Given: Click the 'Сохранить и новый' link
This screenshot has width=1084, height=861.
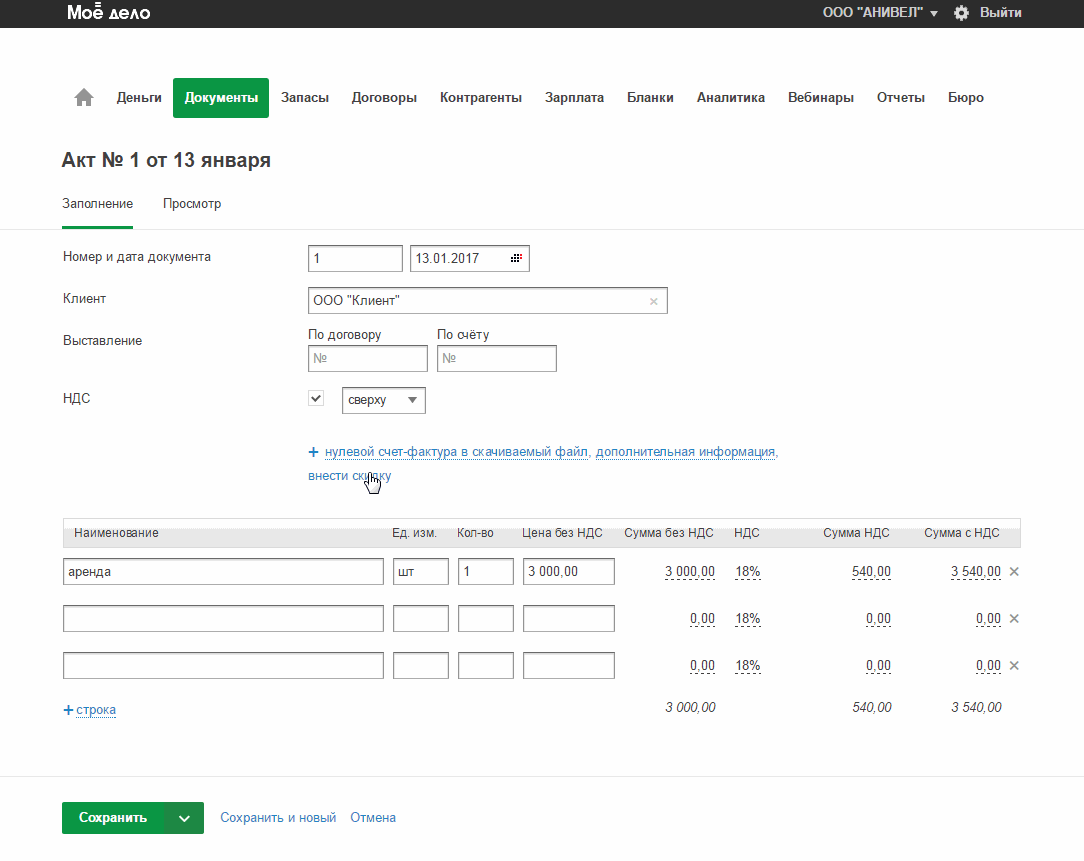Looking at the screenshot, I should 278,818.
